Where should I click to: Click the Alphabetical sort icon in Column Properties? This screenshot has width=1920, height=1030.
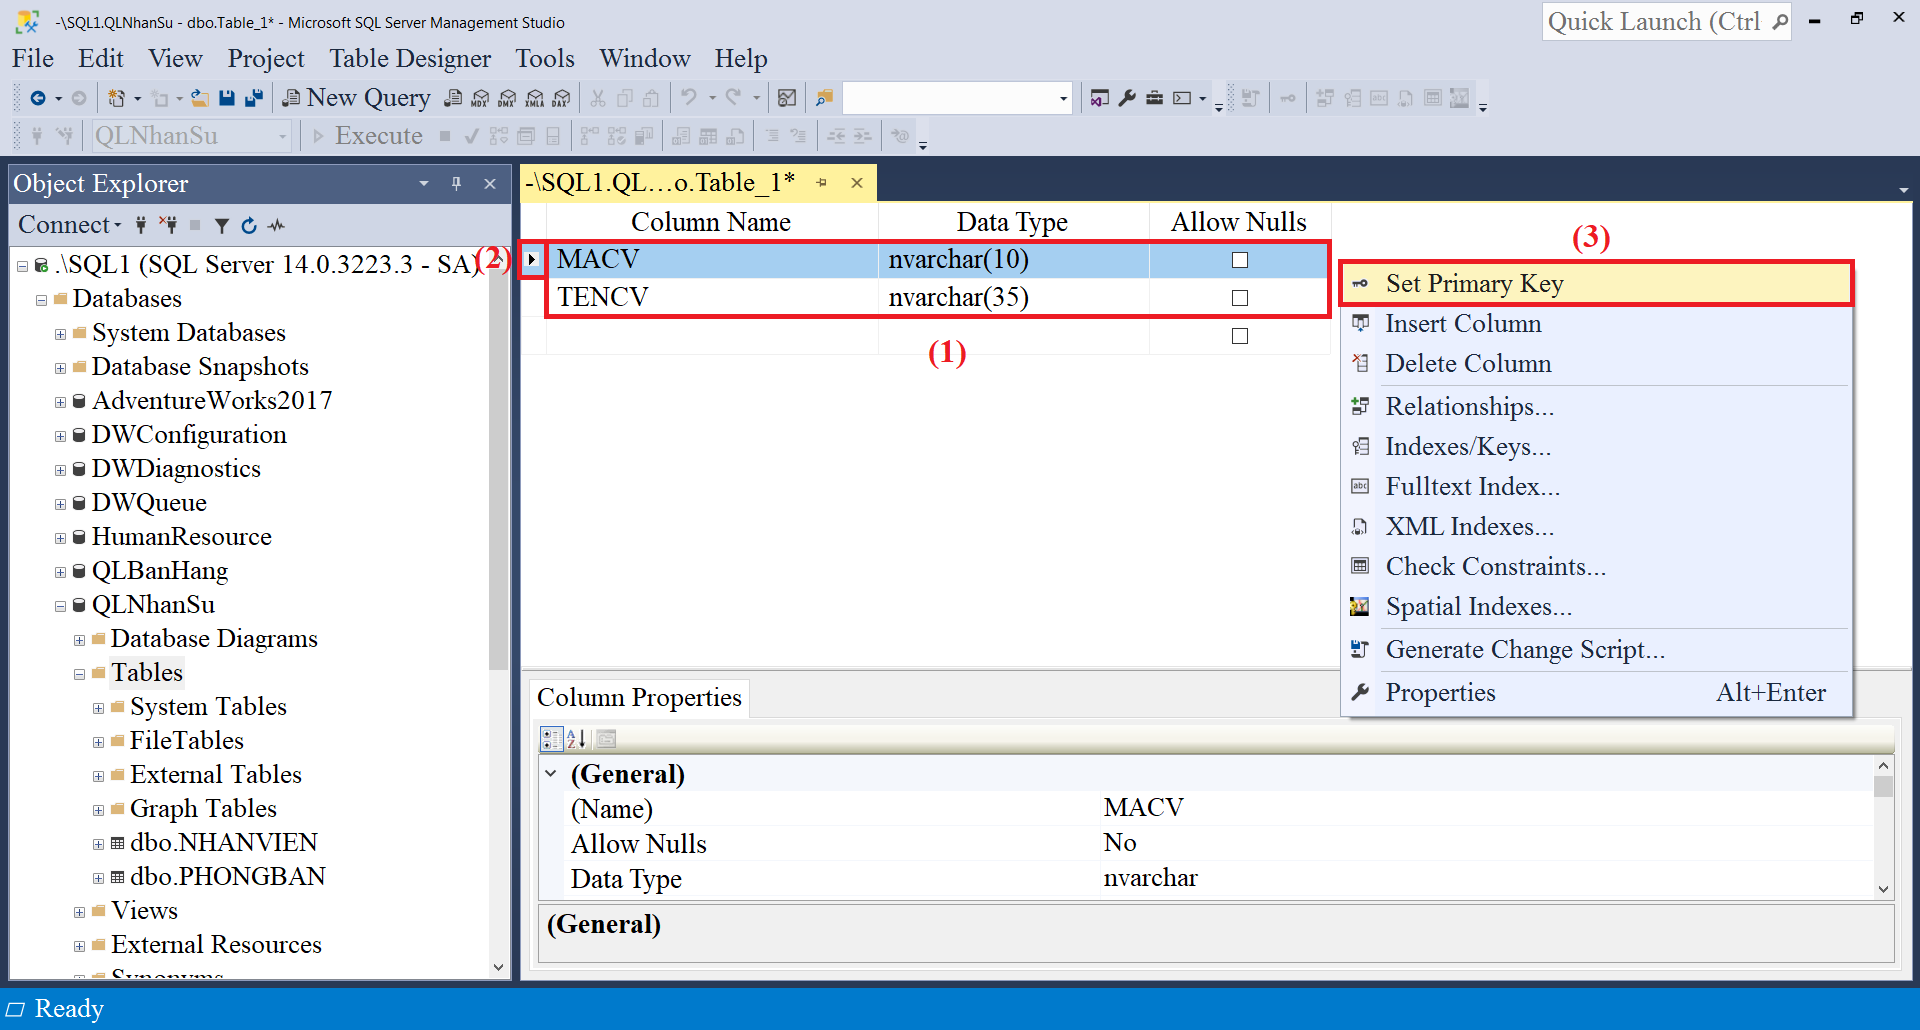pyautogui.click(x=577, y=739)
